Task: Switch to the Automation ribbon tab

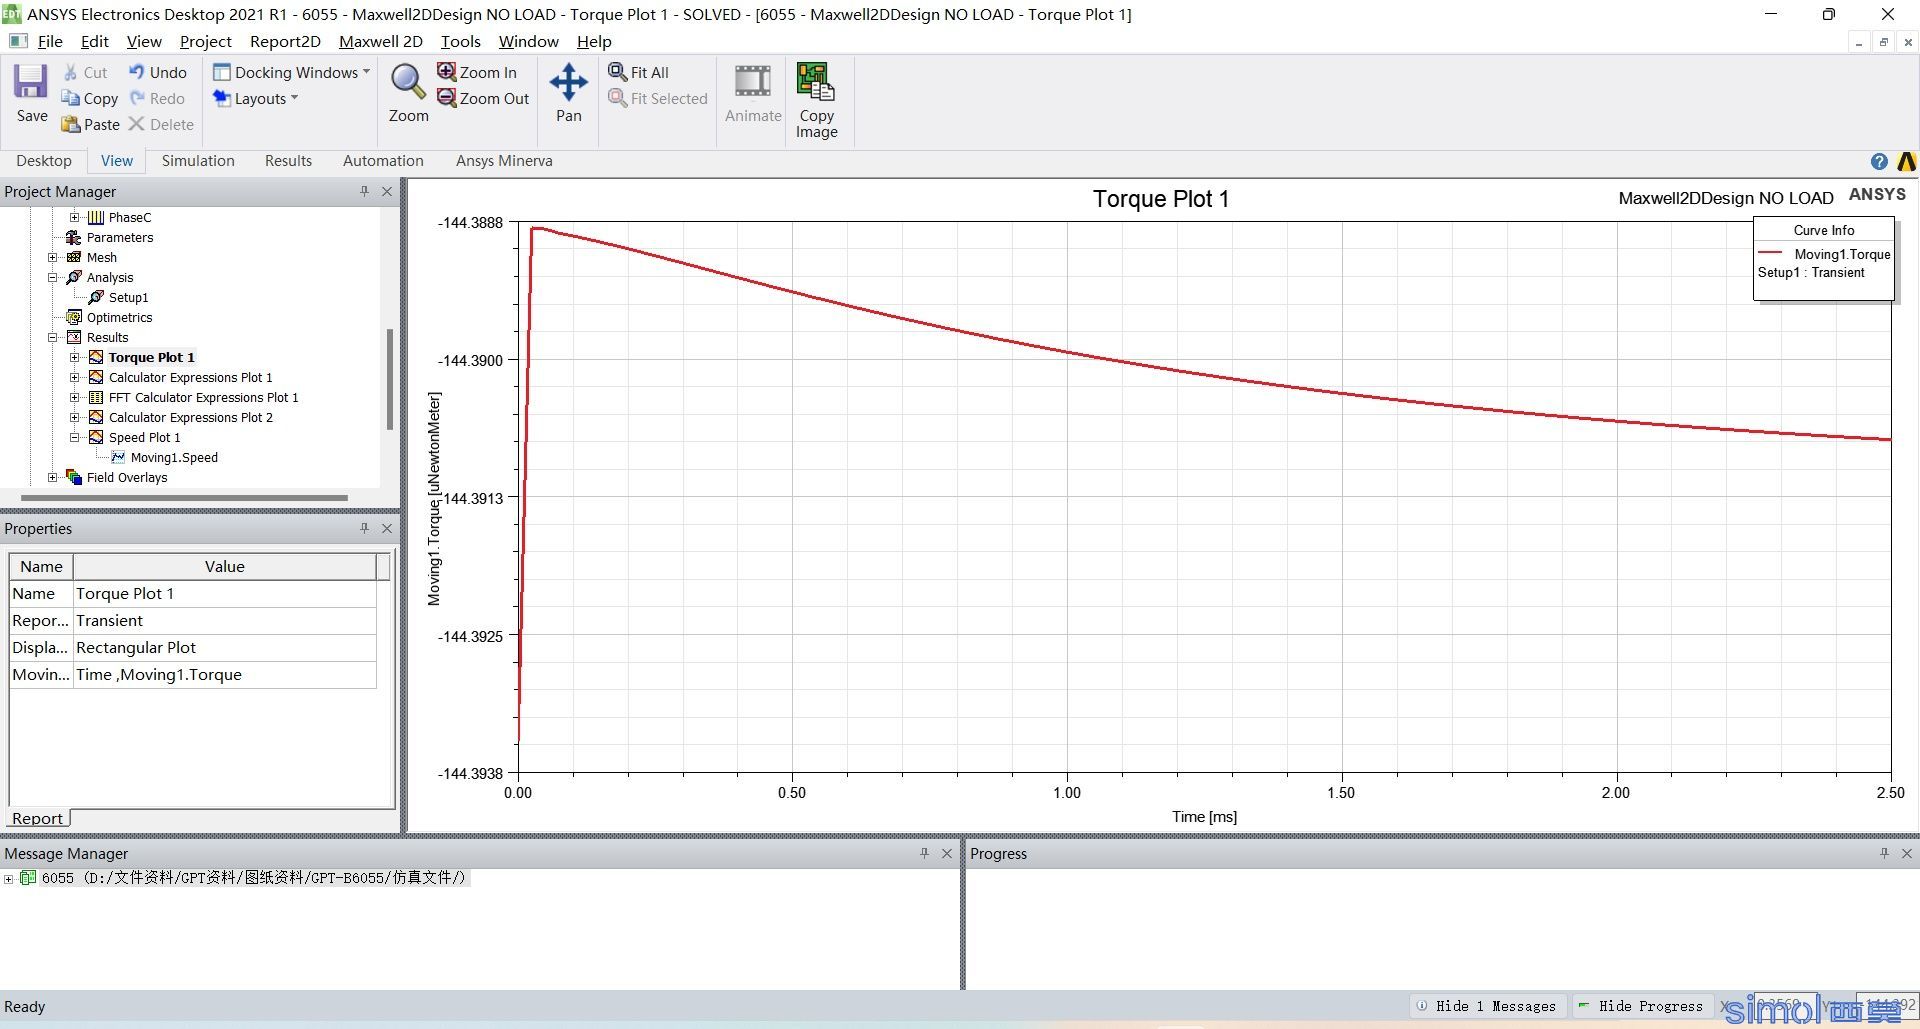Action: coord(383,161)
